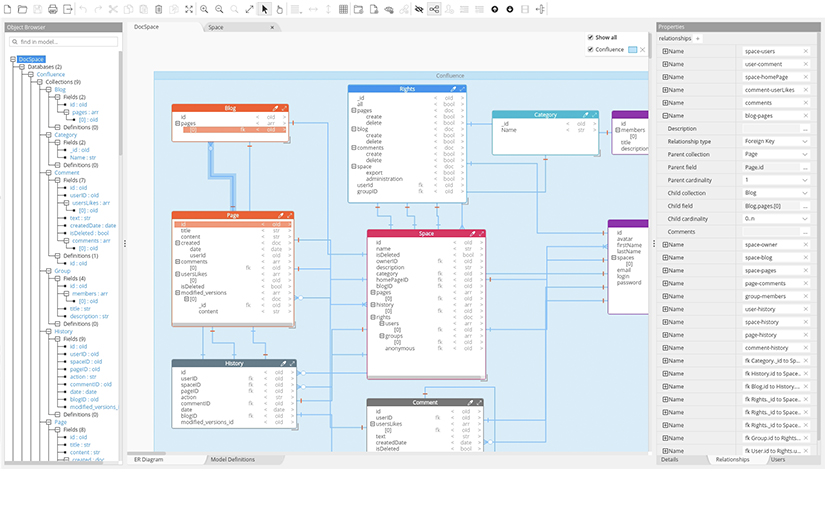Edit the Page entity with its pencil icon
Viewport: 825px width, 525px height.
coord(280,215)
